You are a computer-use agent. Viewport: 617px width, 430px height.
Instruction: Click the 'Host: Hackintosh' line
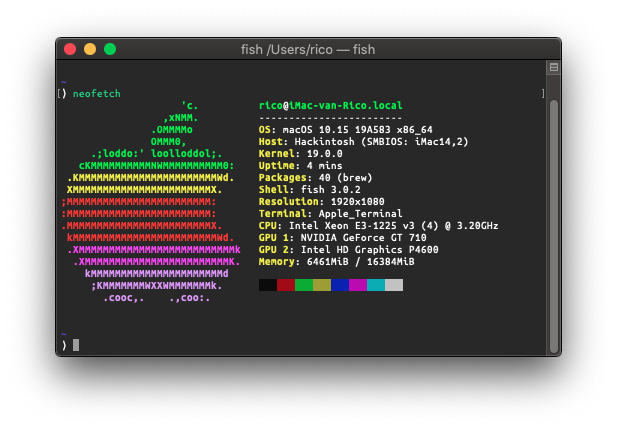[363, 142]
